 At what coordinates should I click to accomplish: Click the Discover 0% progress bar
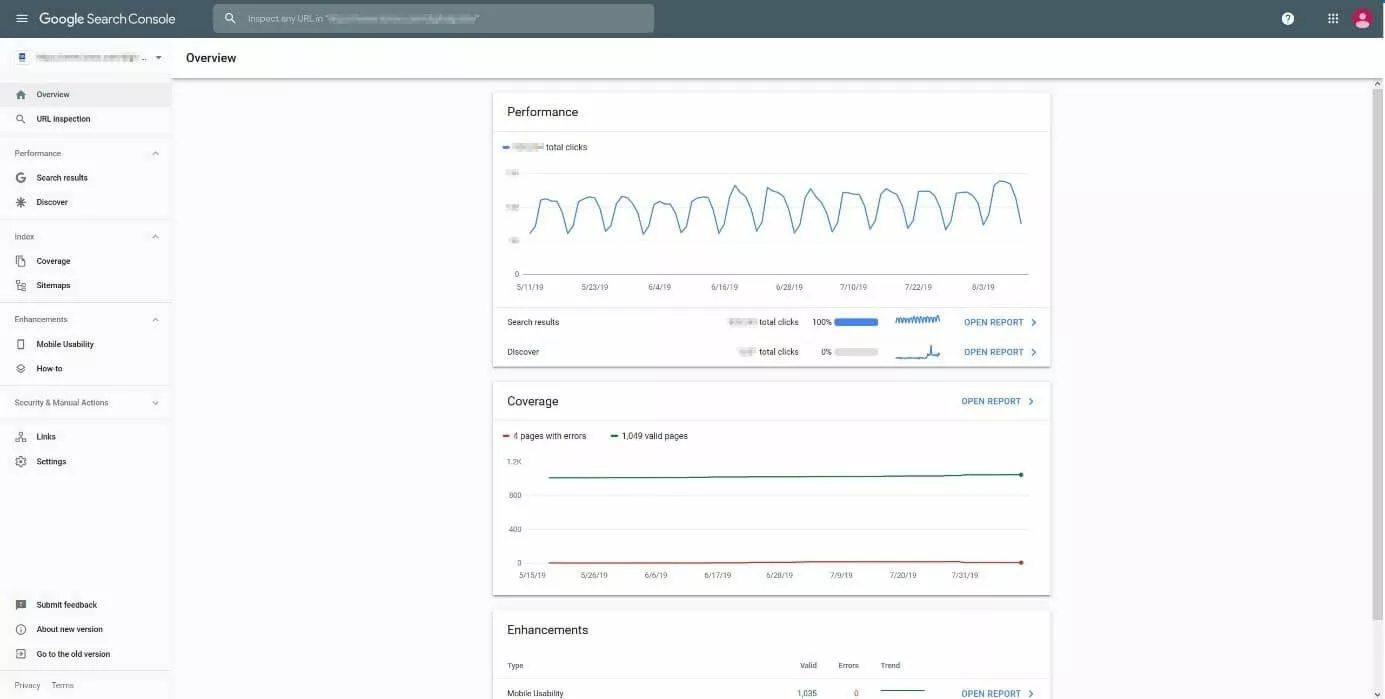pyautogui.click(x=856, y=352)
